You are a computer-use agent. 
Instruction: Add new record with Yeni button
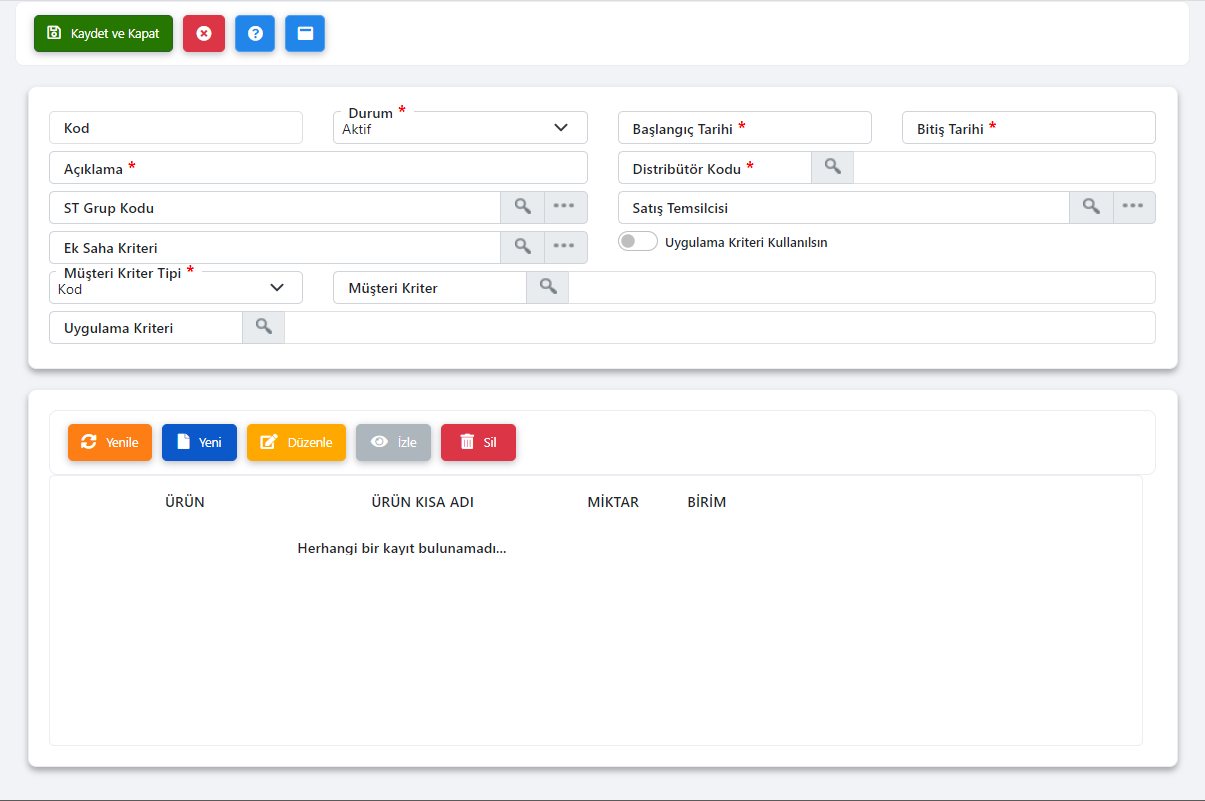coord(199,442)
